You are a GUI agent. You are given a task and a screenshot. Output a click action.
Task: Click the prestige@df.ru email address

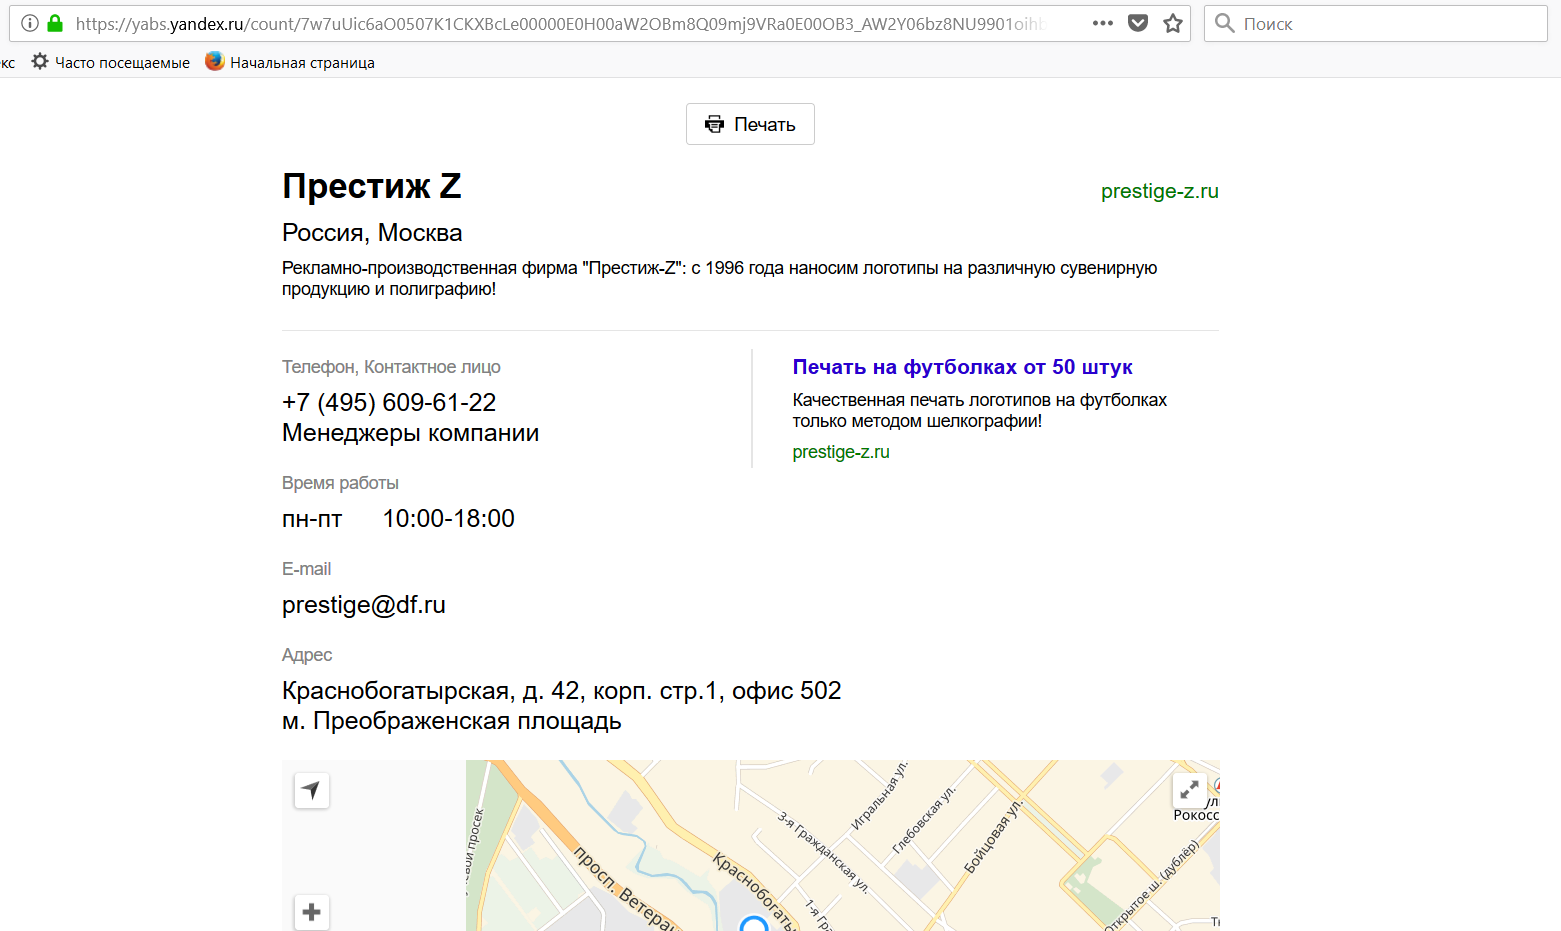[x=364, y=605]
